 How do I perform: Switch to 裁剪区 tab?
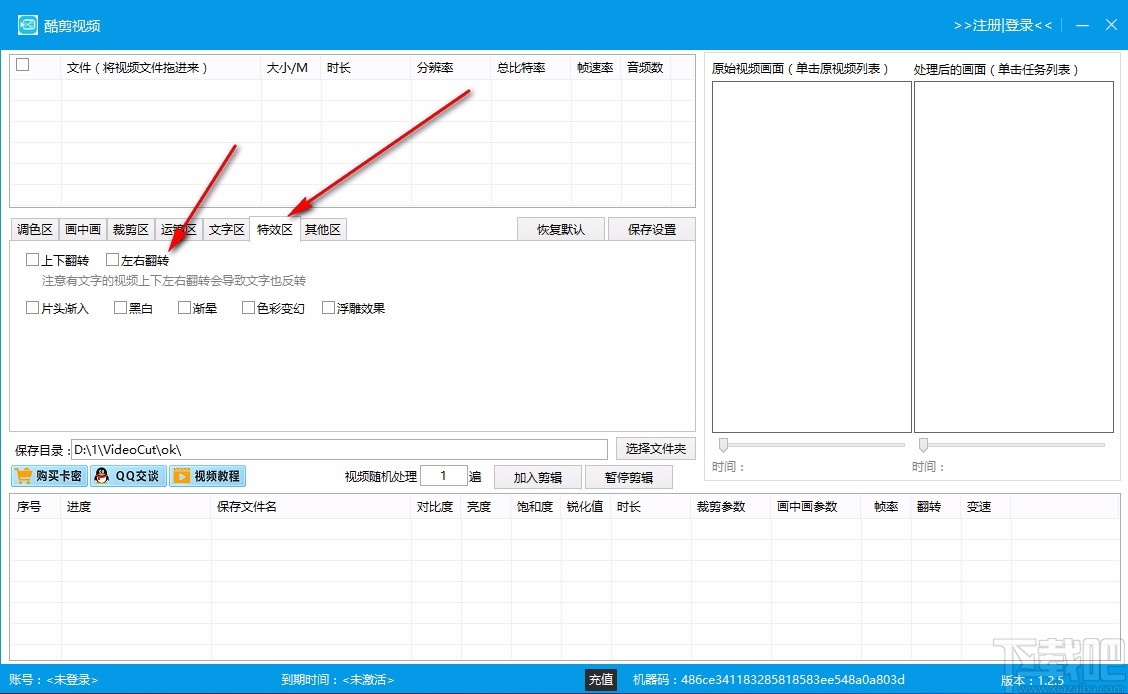[130, 229]
